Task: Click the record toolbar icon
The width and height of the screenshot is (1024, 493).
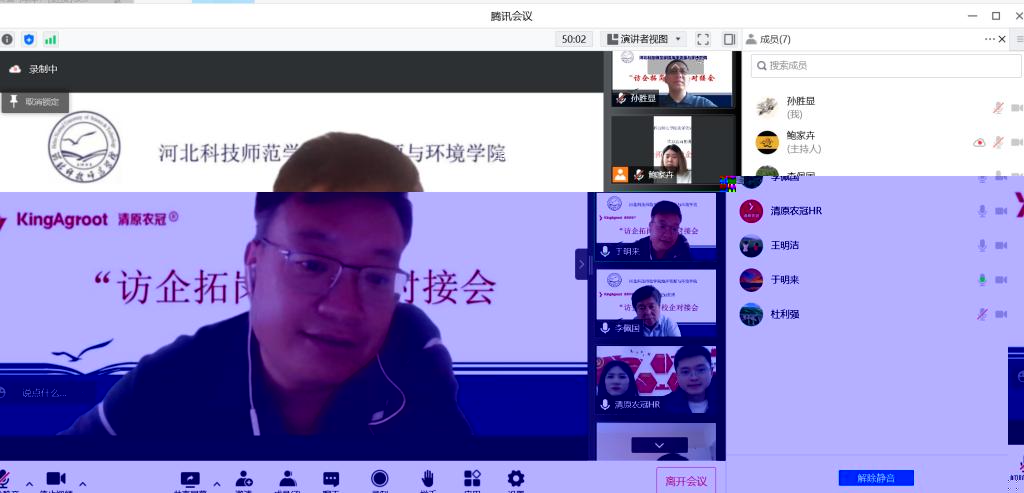Action: 379,480
